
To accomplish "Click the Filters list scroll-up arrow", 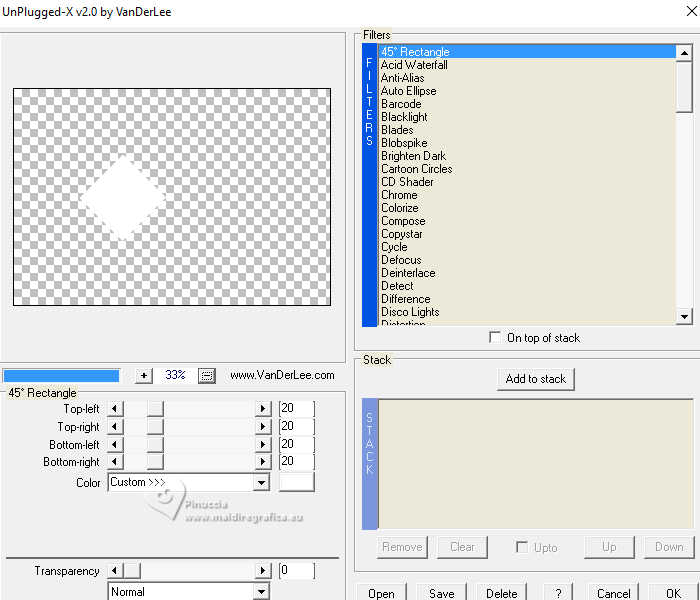I will pos(684,53).
